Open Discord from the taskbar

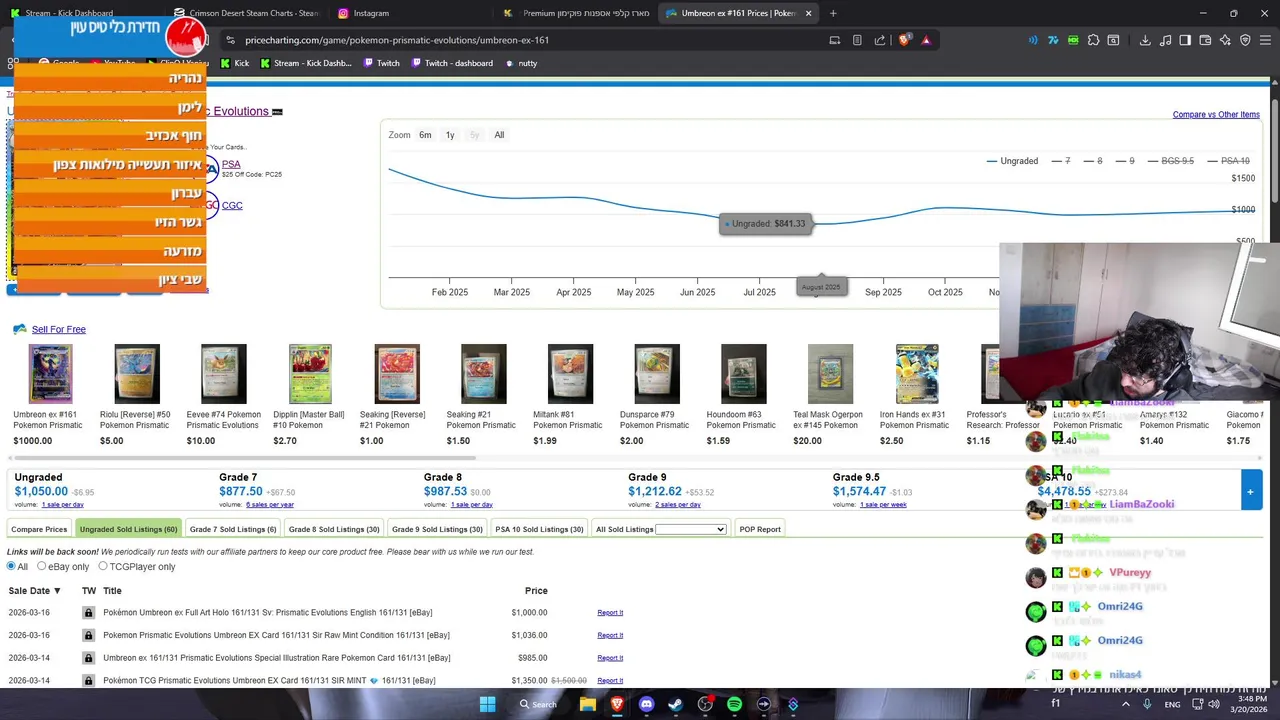646,704
